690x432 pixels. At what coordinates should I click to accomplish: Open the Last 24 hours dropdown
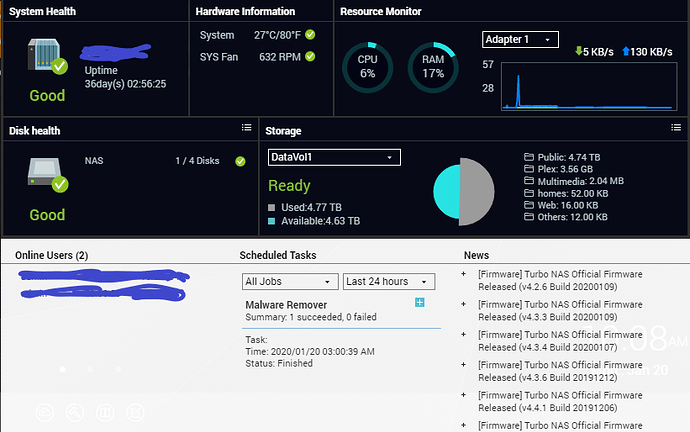click(x=389, y=282)
